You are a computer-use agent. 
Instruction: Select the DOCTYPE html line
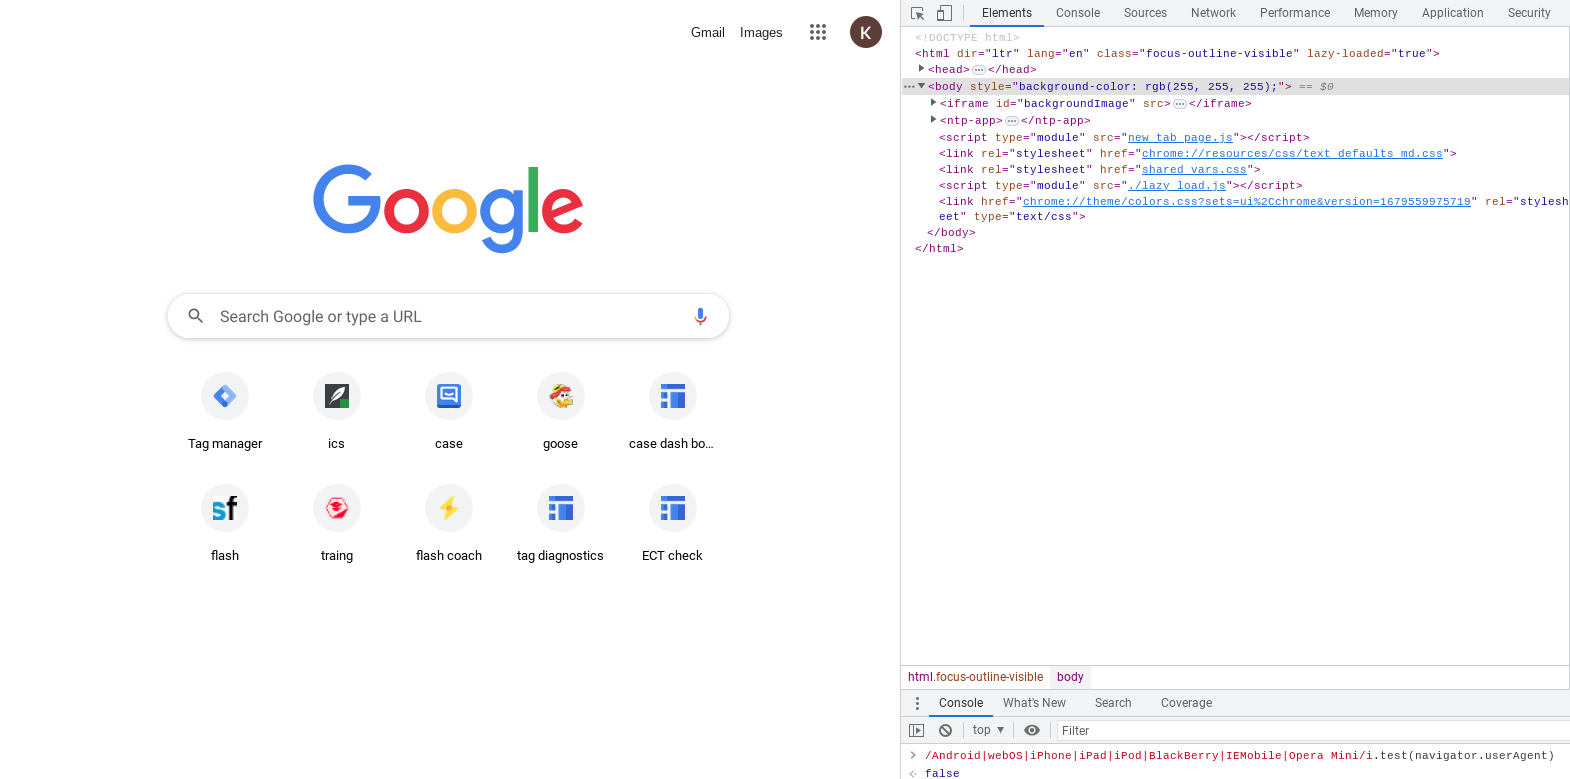pos(967,38)
